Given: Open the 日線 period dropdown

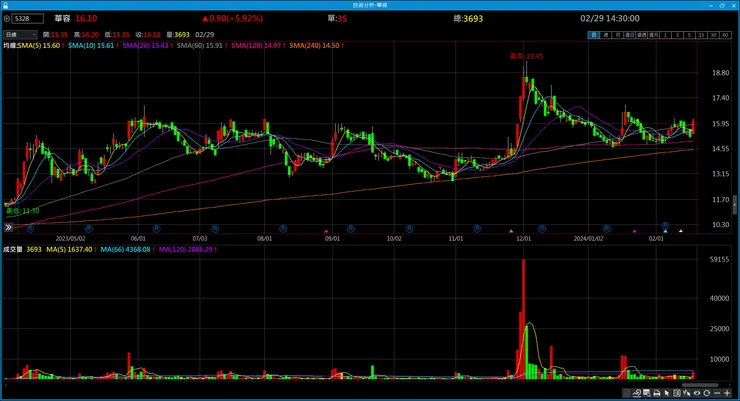Looking at the screenshot, I should click(20, 35).
